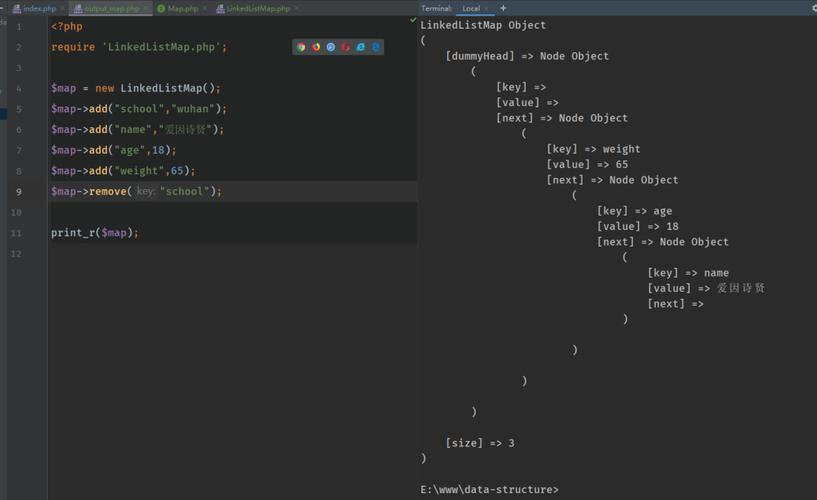Click "[value] => 18" in terminal
The image size is (817, 500).
[637, 227]
